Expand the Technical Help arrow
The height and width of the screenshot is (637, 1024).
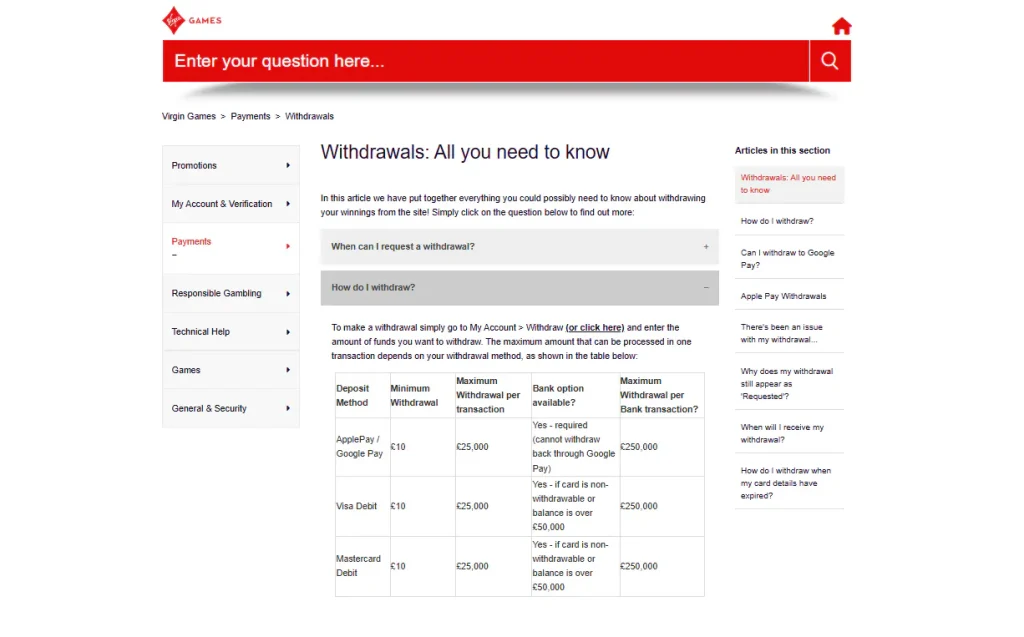click(287, 332)
